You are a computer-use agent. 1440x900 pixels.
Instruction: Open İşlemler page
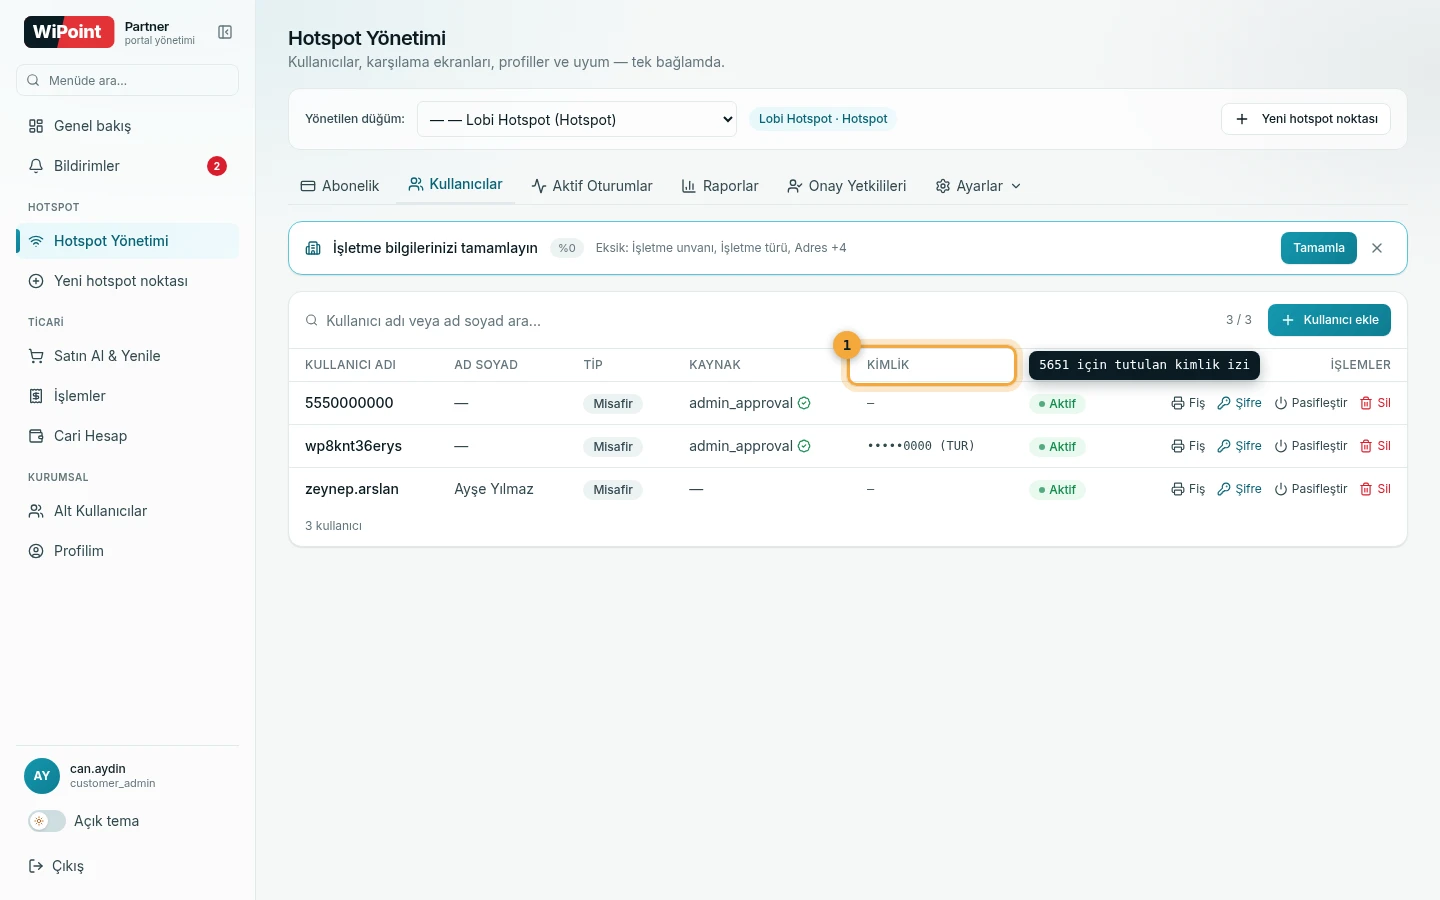click(x=127, y=396)
